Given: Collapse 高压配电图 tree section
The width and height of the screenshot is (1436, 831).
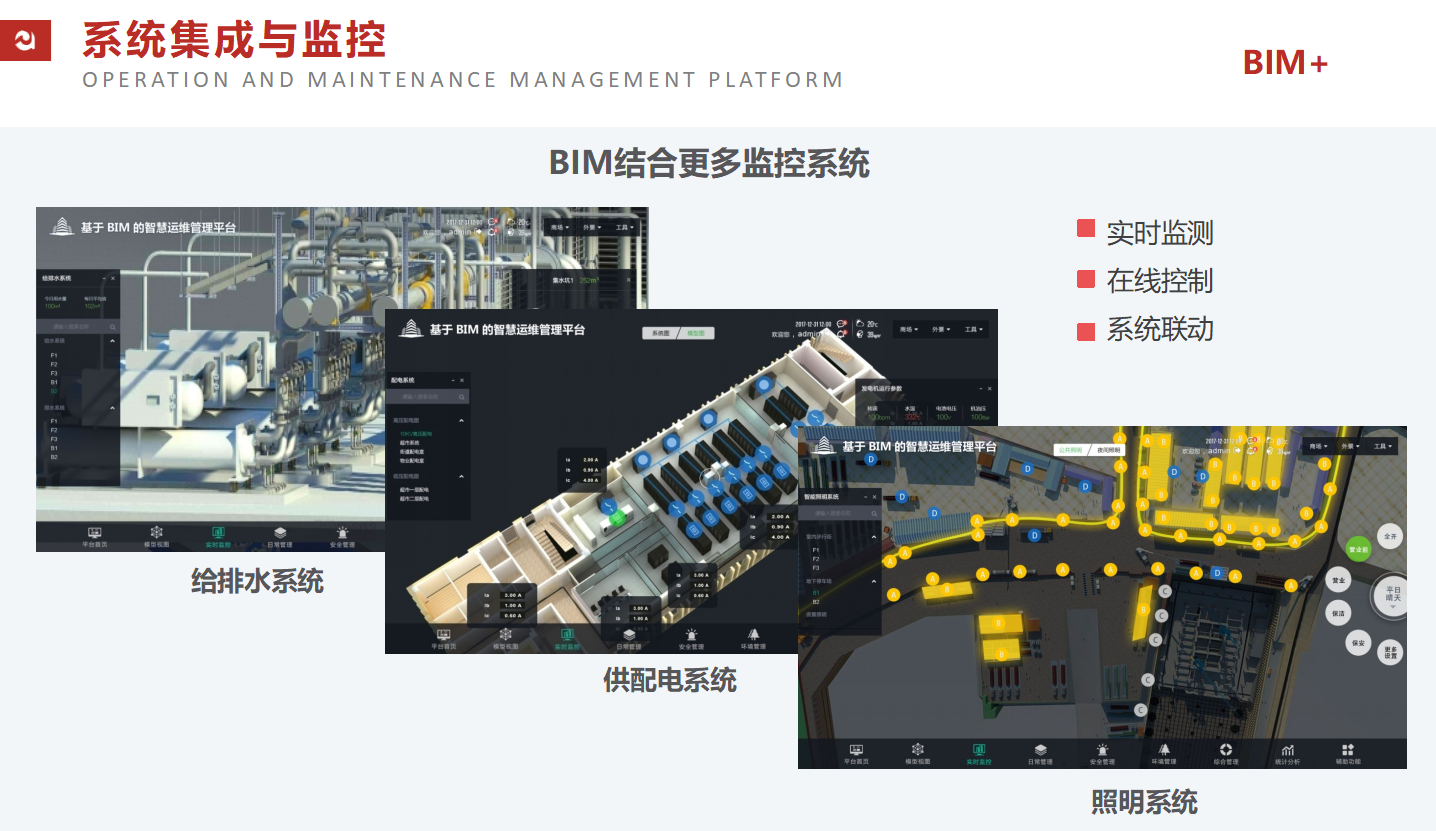Looking at the screenshot, I should (x=461, y=421).
